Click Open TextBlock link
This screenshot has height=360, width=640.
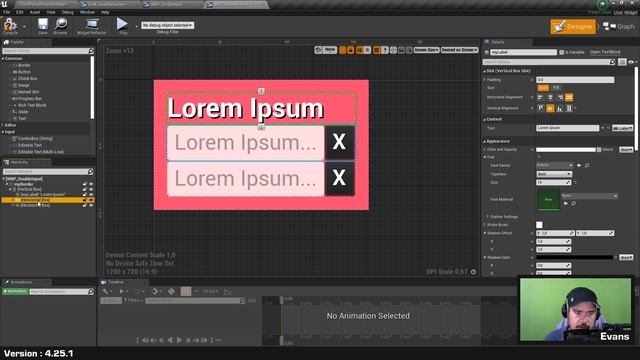tap(605, 52)
